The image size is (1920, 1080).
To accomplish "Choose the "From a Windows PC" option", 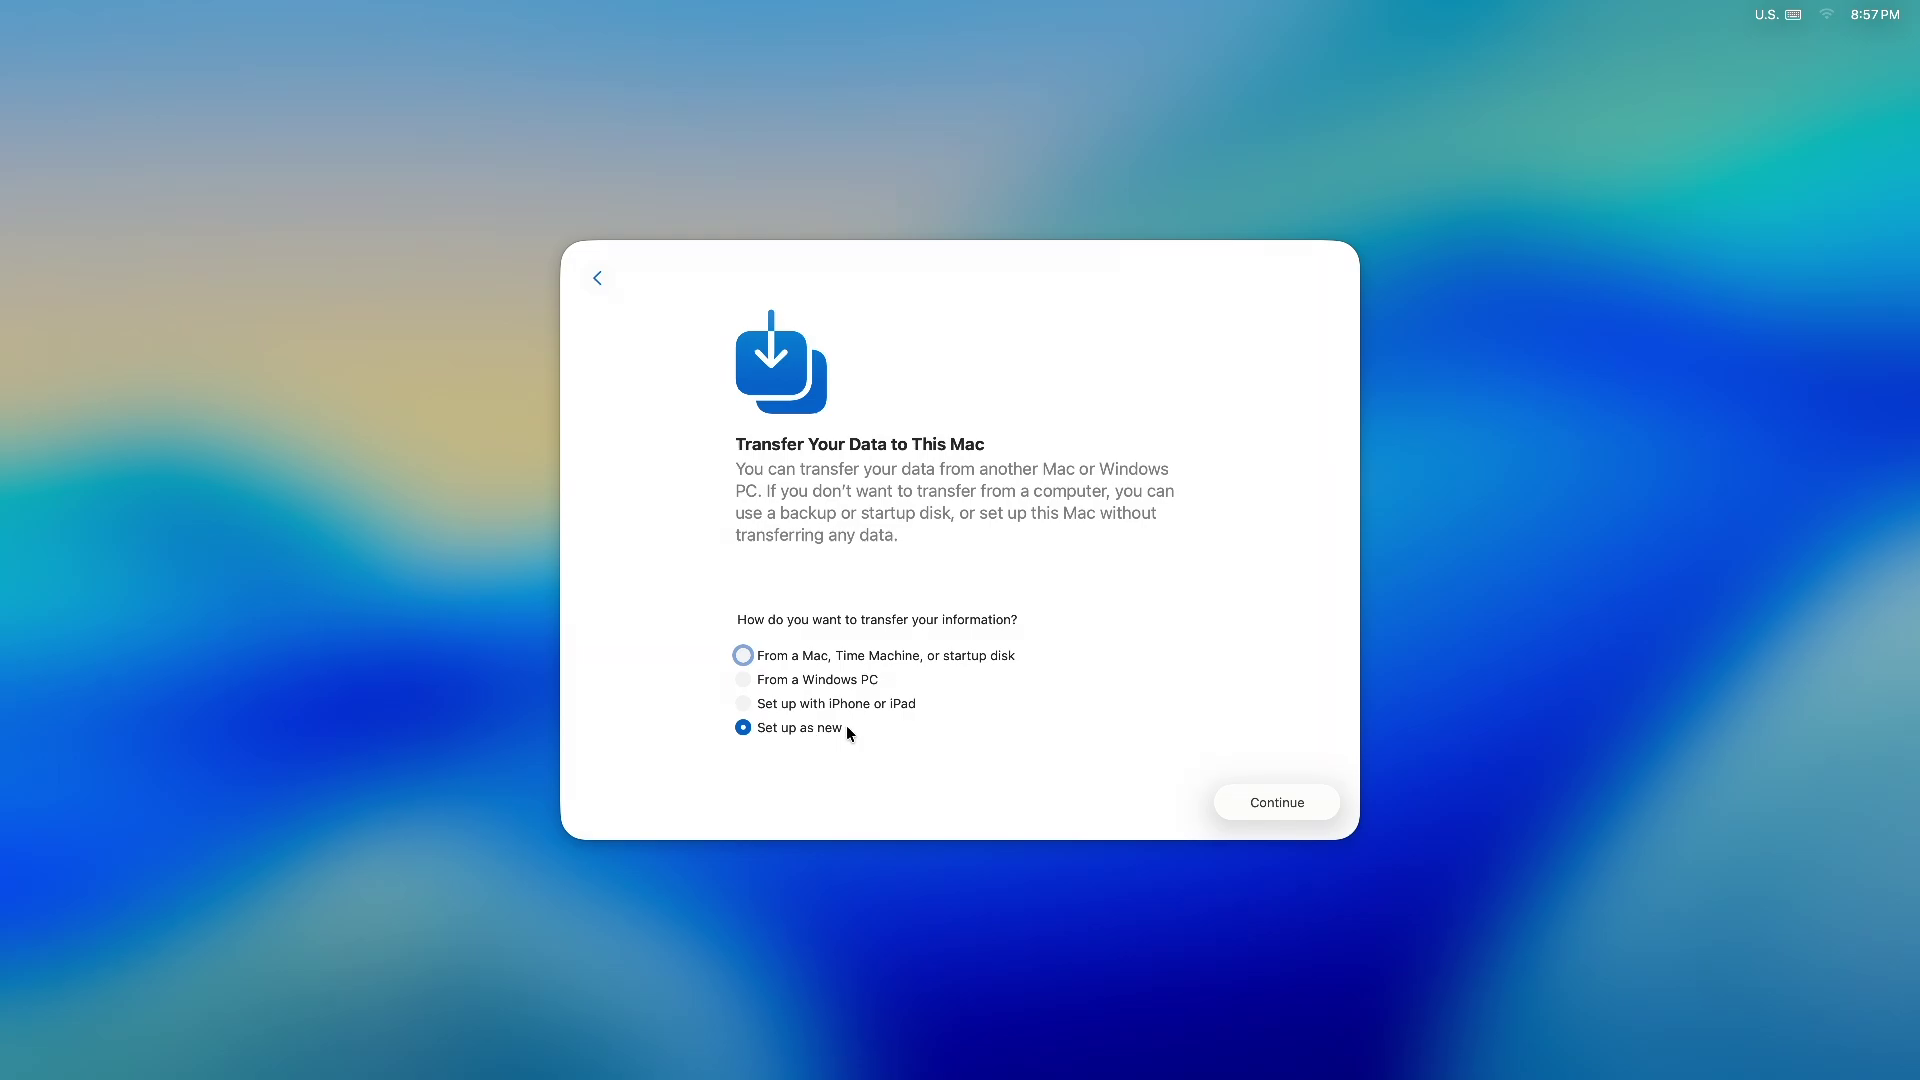I will [x=743, y=679].
